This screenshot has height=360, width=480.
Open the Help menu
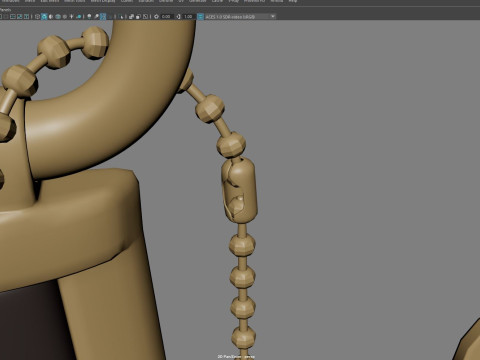click(293, 1)
